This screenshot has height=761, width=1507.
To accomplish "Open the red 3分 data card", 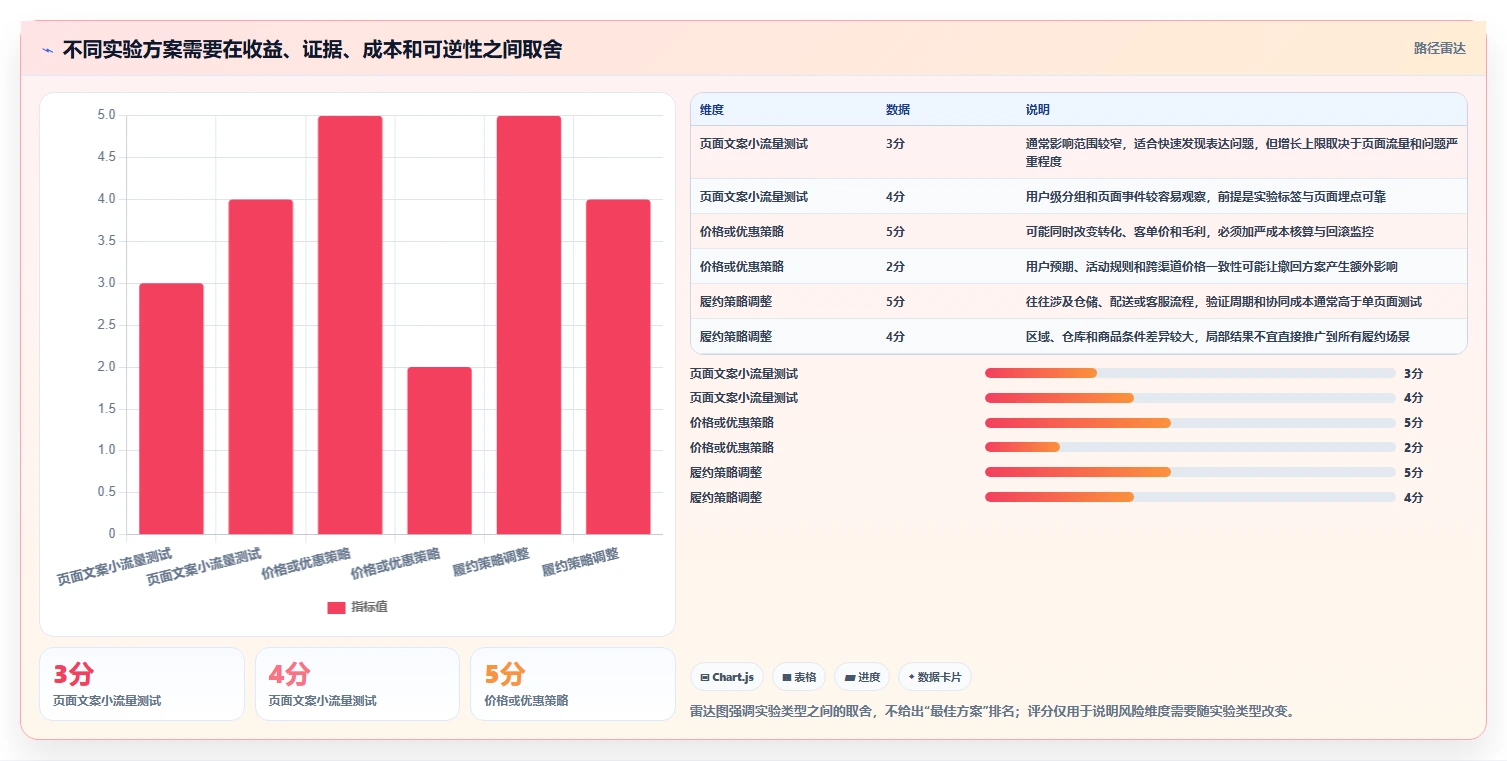I will [142, 684].
